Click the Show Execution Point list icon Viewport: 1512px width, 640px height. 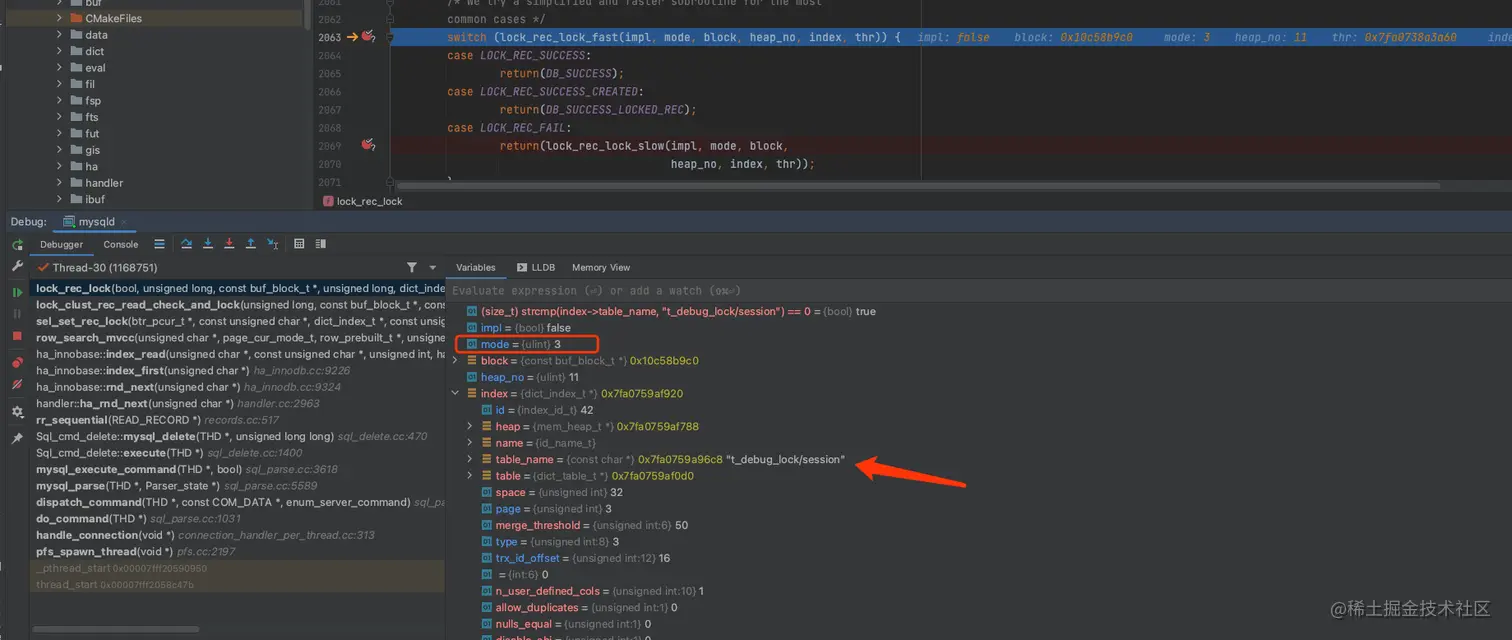159,244
